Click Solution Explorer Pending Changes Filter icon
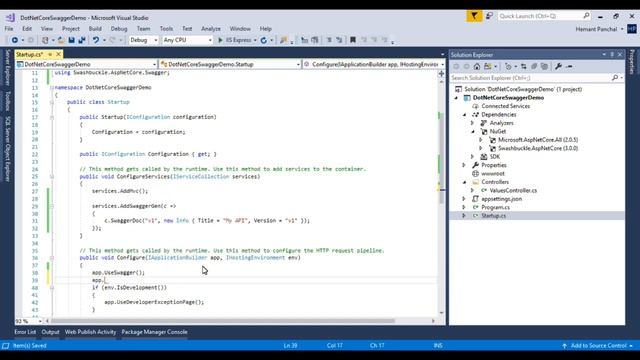Image resolution: width=640 pixels, height=360 pixels. [508, 66]
